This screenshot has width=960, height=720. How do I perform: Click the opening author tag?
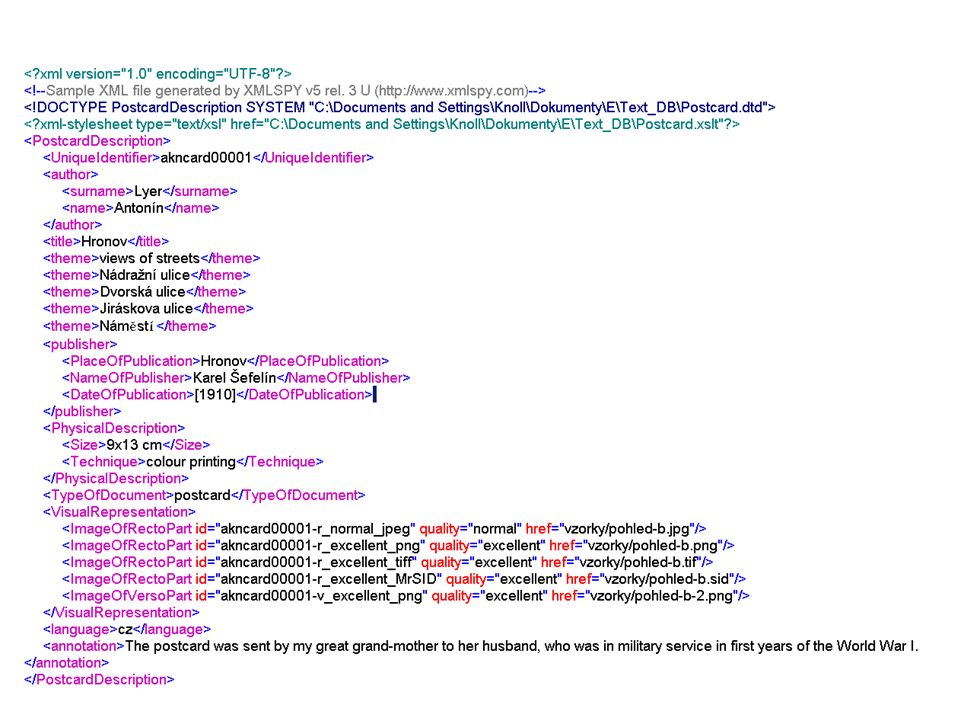[70, 174]
